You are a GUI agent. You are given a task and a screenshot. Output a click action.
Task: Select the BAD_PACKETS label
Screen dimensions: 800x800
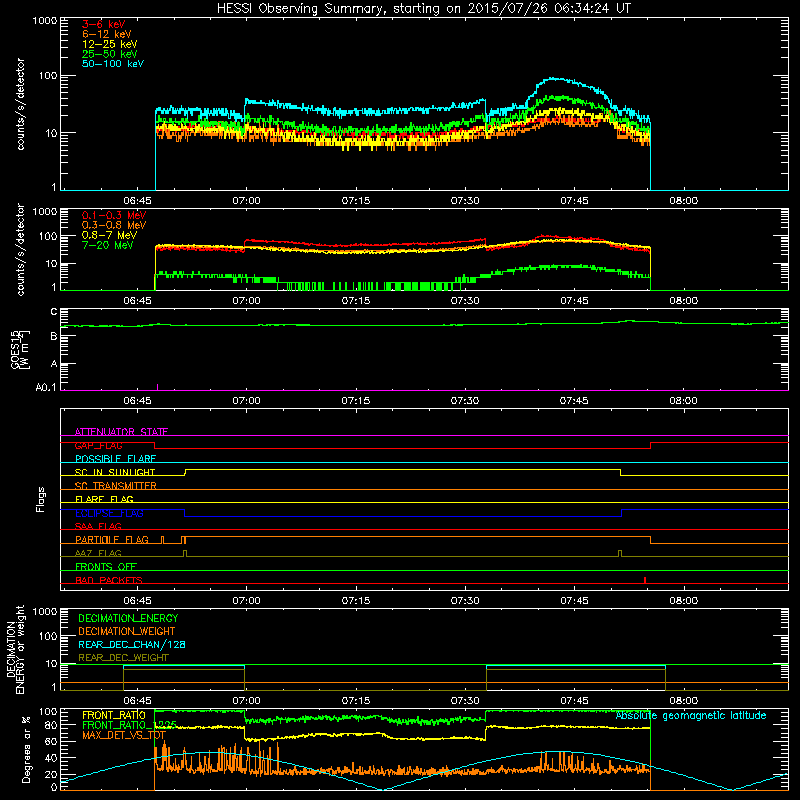point(109,580)
